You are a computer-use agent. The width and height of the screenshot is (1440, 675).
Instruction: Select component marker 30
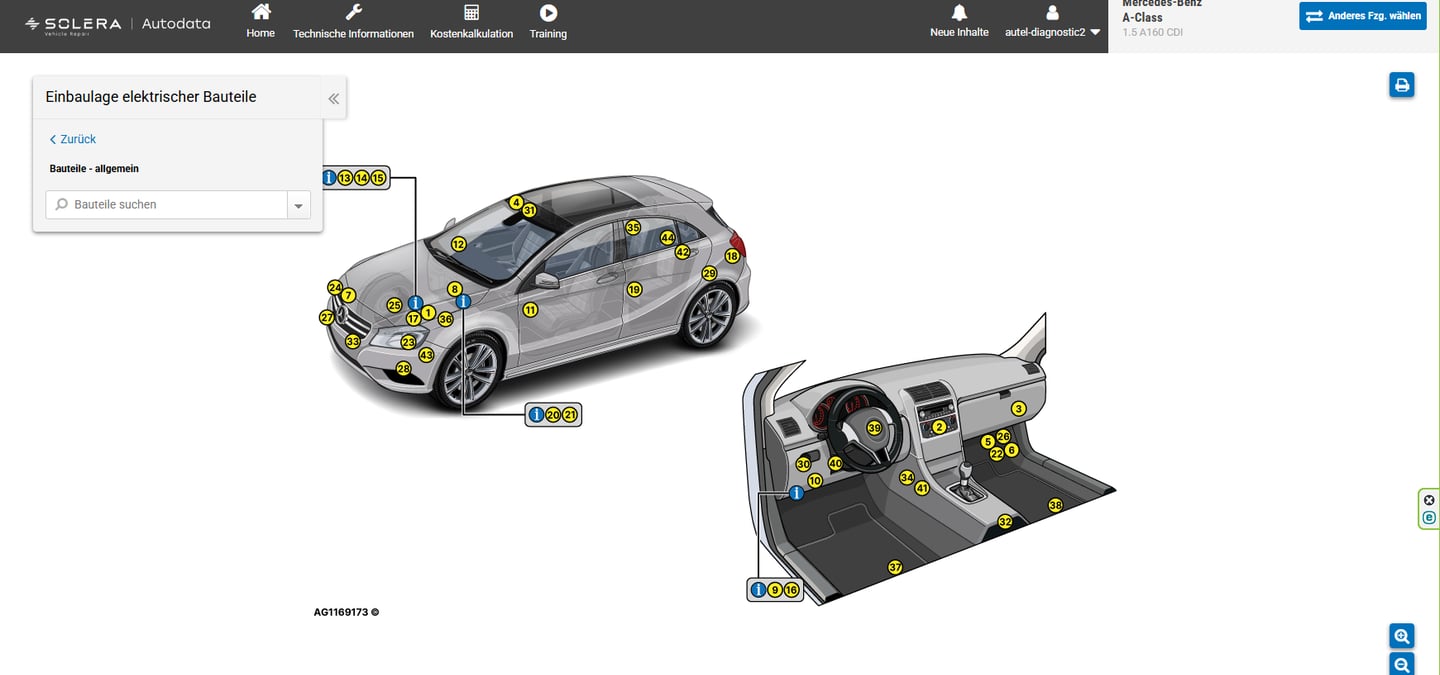coord(803,464)
